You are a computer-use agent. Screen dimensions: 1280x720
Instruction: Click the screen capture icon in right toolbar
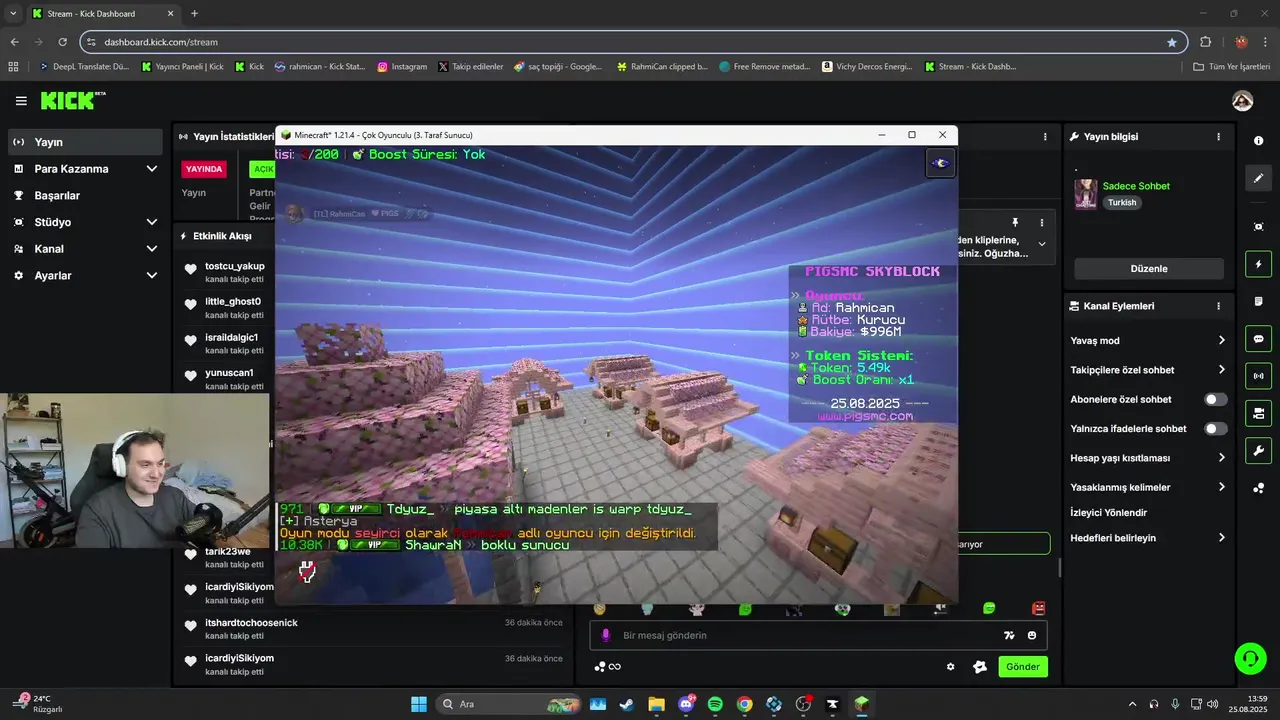pyautogui.click(x=1258, y=227)
